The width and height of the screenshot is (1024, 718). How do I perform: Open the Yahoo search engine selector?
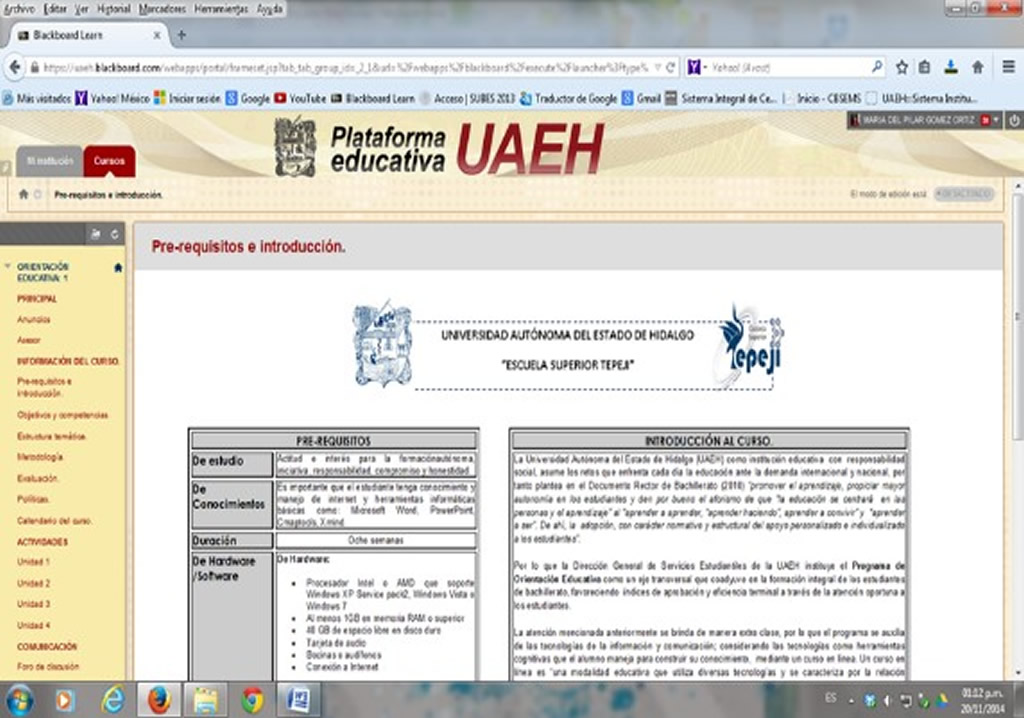(696, 67)
